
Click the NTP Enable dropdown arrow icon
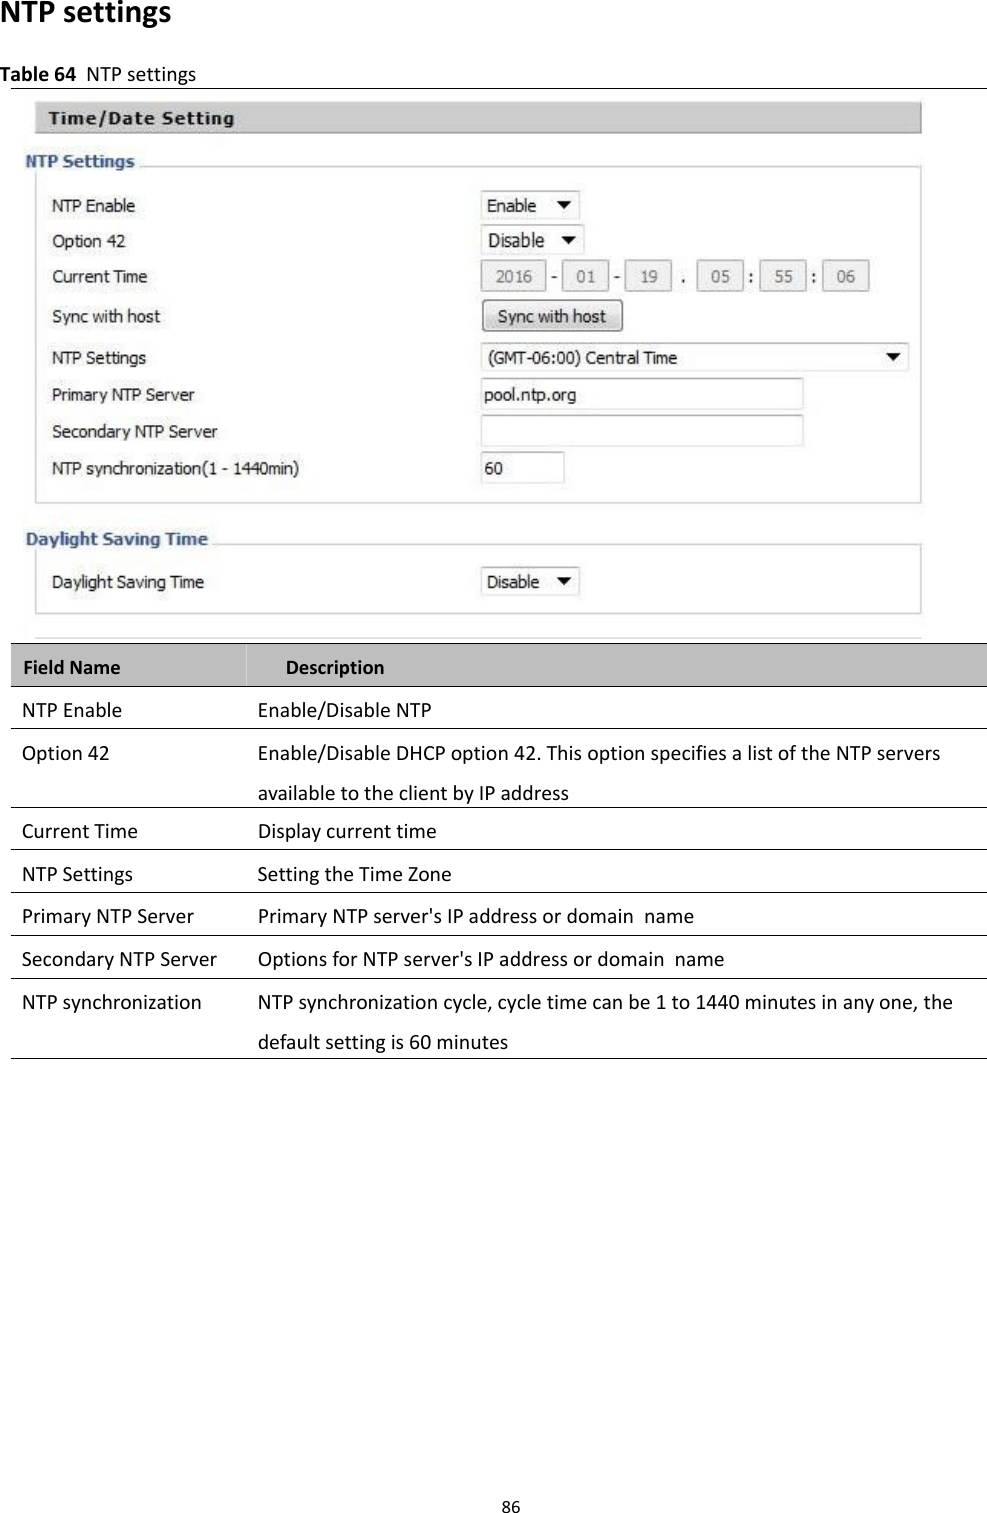click(565, 205)
